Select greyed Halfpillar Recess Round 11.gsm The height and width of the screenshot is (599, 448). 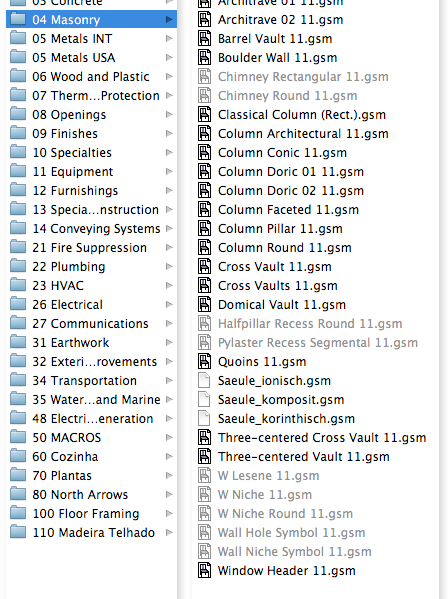pos(310,324)
